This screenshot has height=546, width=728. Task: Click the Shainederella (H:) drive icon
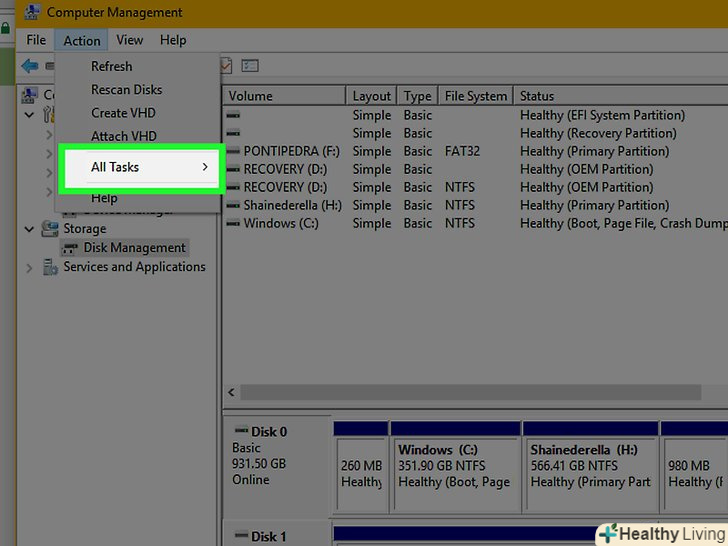point(233,205)
